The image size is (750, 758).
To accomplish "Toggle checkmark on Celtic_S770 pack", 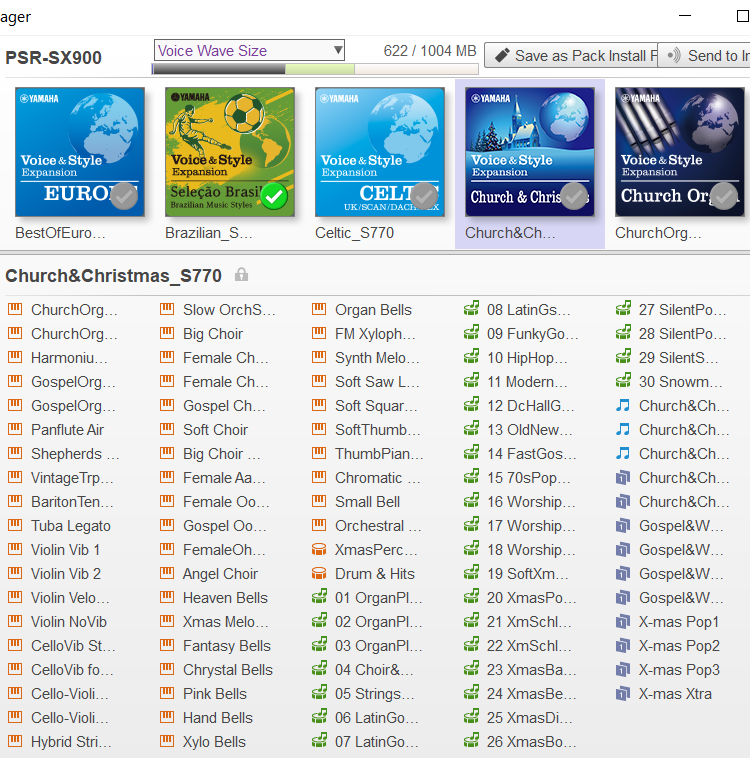I will [424, 196].
